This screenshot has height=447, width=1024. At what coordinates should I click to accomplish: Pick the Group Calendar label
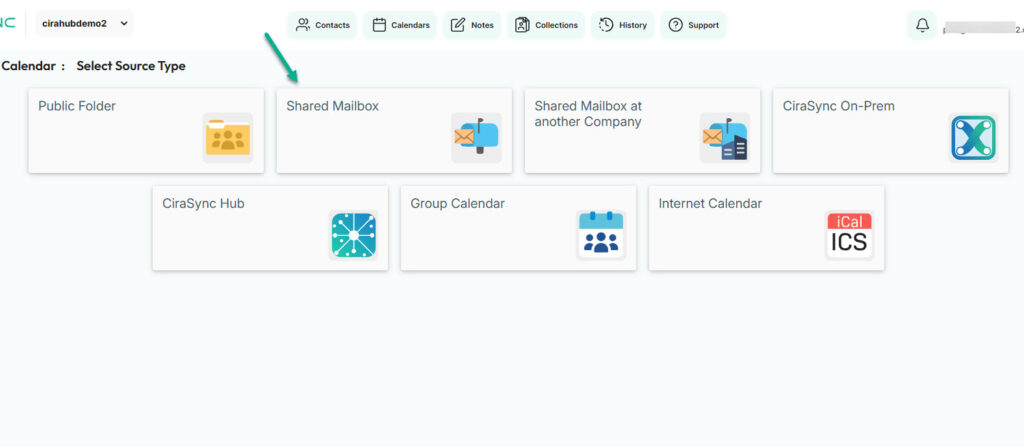(457, 203)
